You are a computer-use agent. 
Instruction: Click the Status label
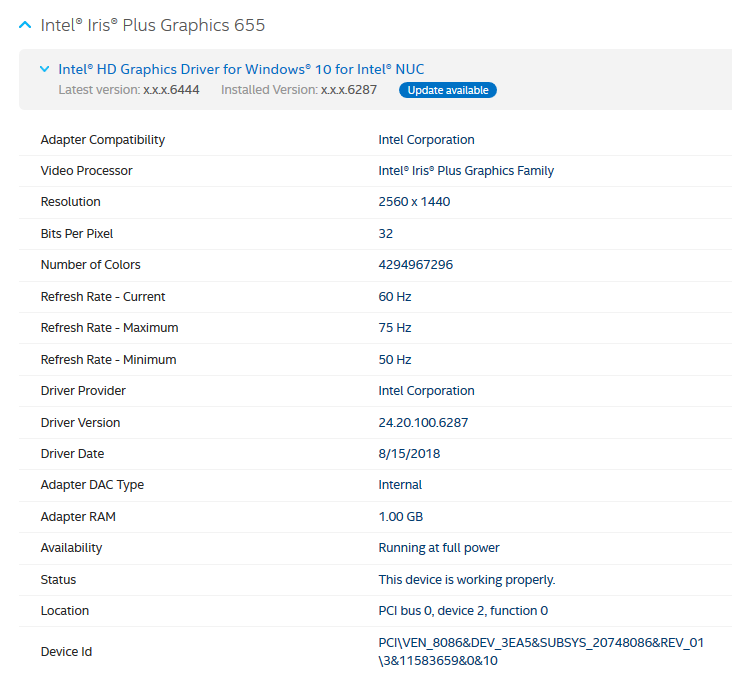click(x=58, y=580)
